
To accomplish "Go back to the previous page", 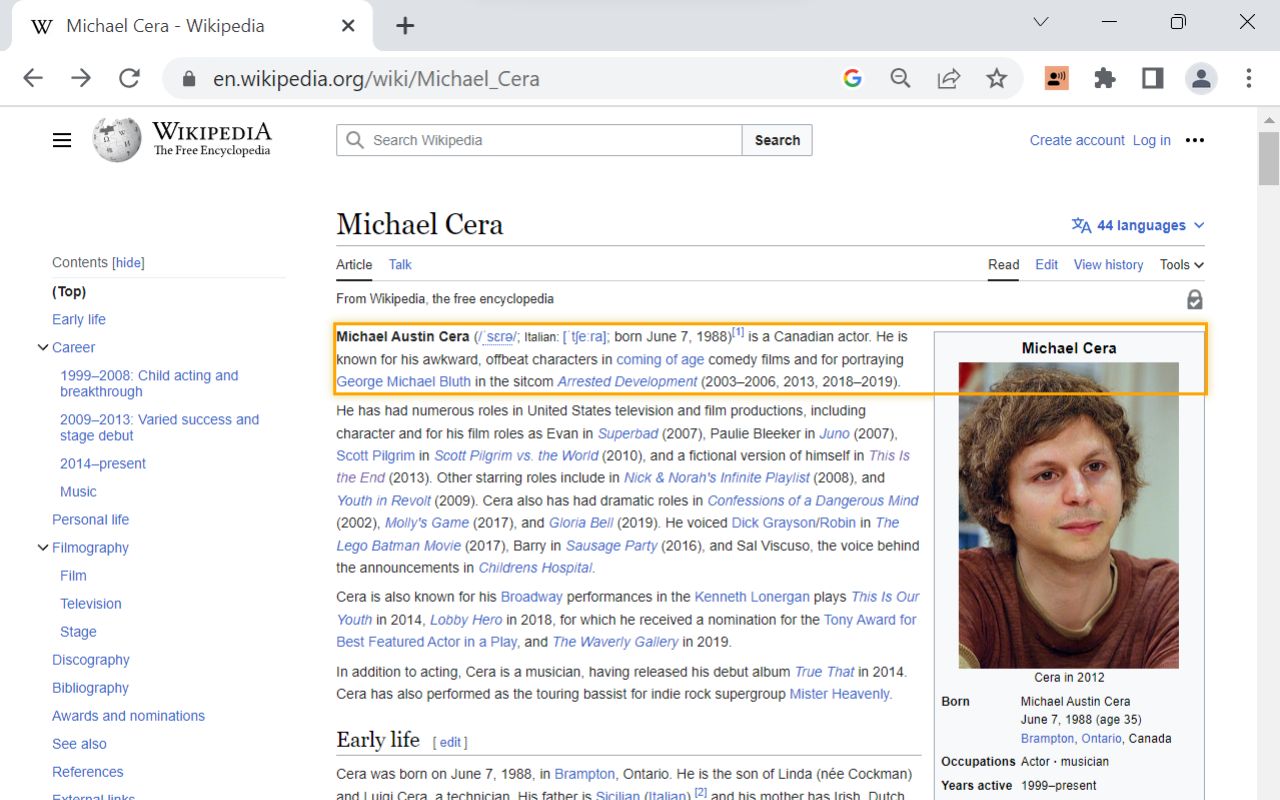I will click(x=33, y=78).
